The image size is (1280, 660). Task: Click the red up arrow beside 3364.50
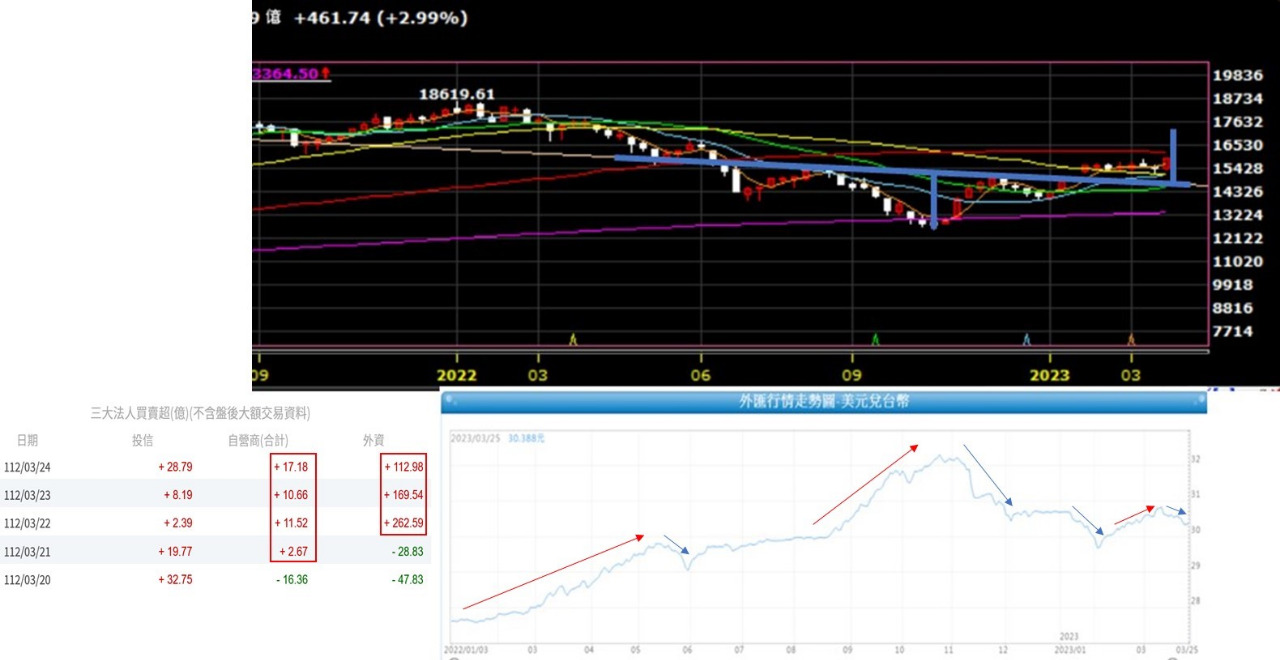325,74
